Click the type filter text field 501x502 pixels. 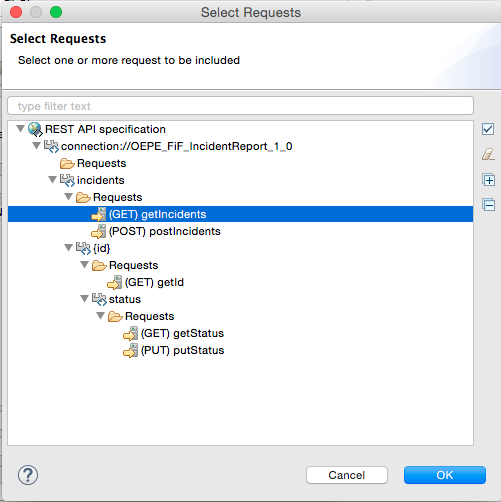pyautogui.click(x=240, y=106)
